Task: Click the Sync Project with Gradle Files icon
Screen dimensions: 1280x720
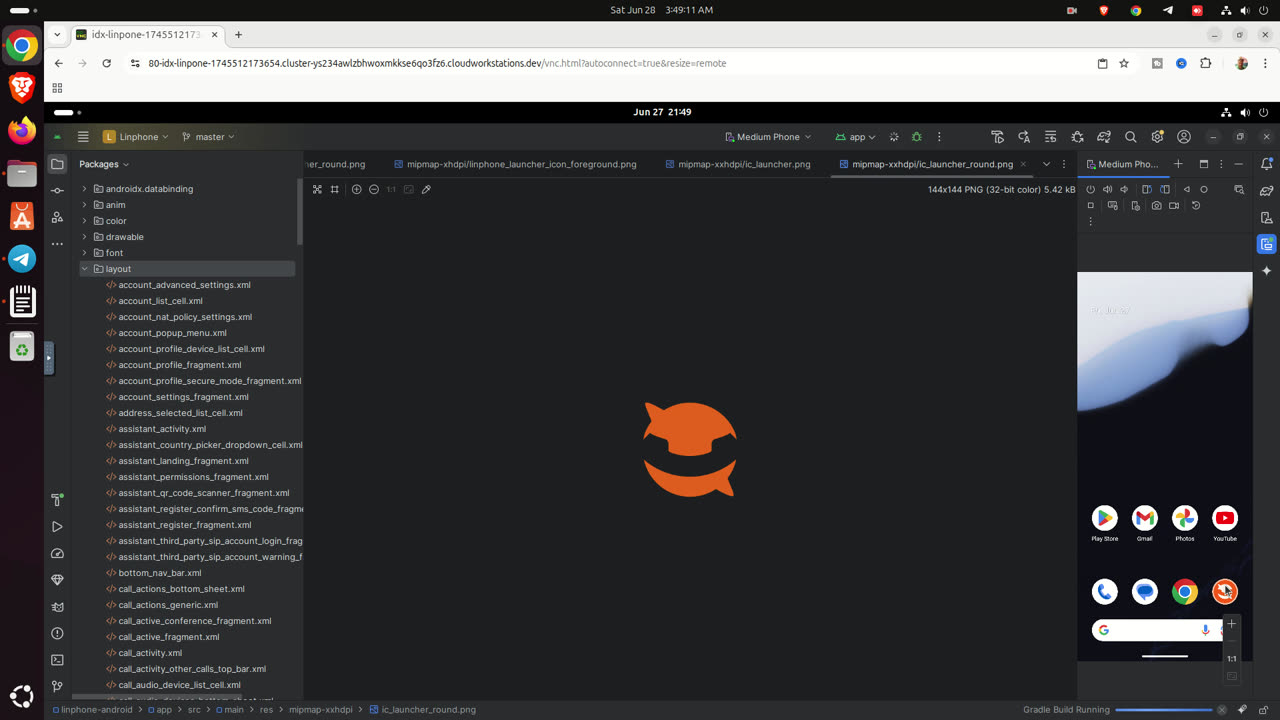Action: click(x=1104, y=137)
